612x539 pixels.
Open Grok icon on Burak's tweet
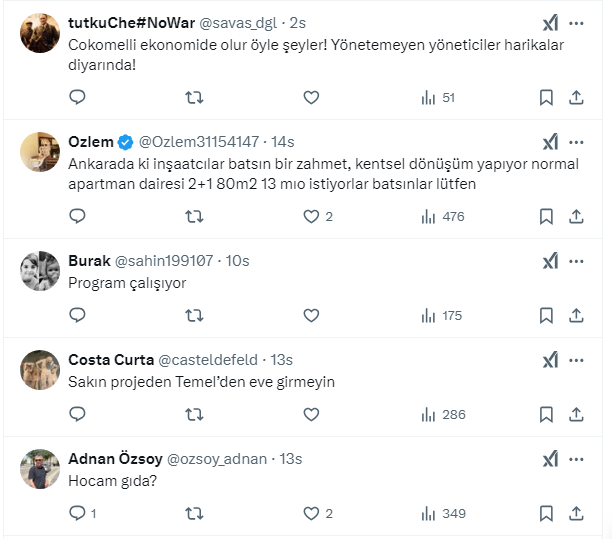(550, 261)
